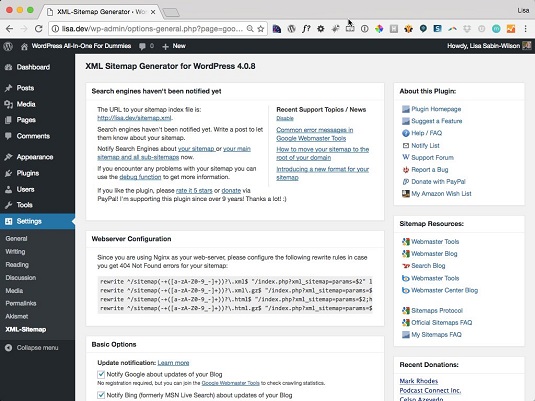This screenshot has height=401, width=535.
Task: Open a new browser tab
Action: tap(171, 13)
